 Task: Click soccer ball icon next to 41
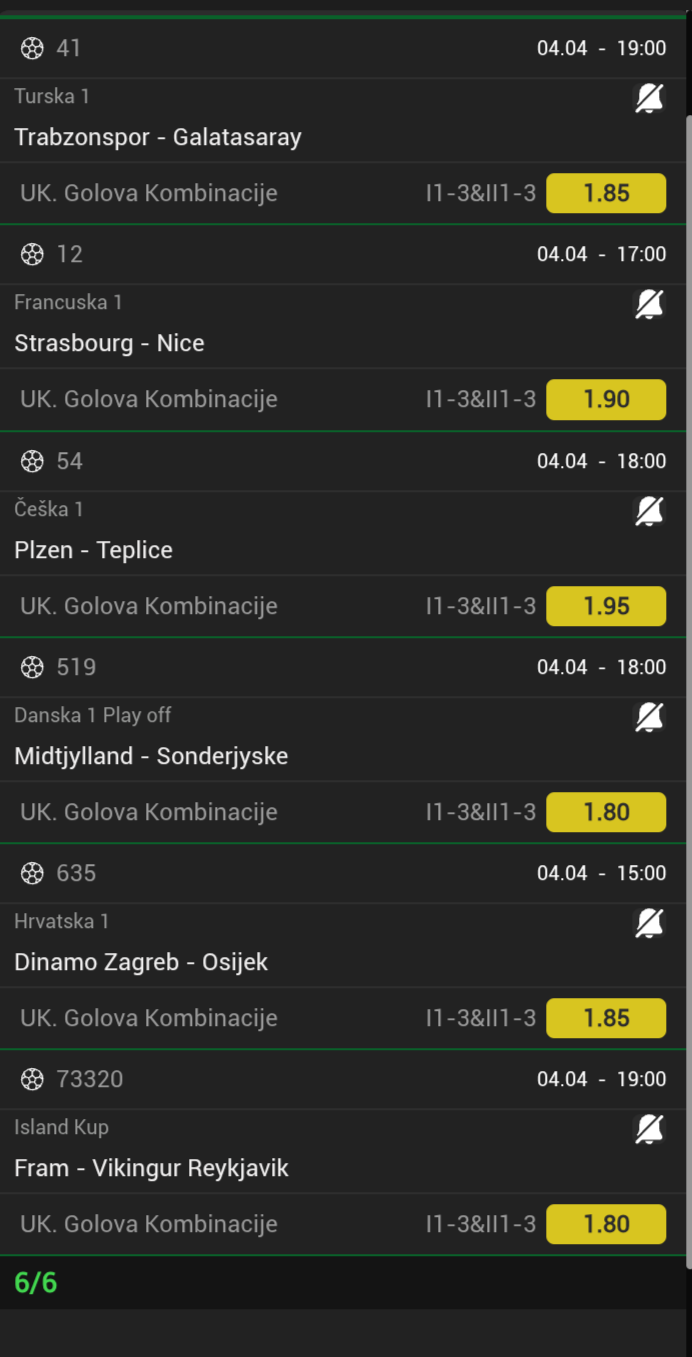click(32, 48)
